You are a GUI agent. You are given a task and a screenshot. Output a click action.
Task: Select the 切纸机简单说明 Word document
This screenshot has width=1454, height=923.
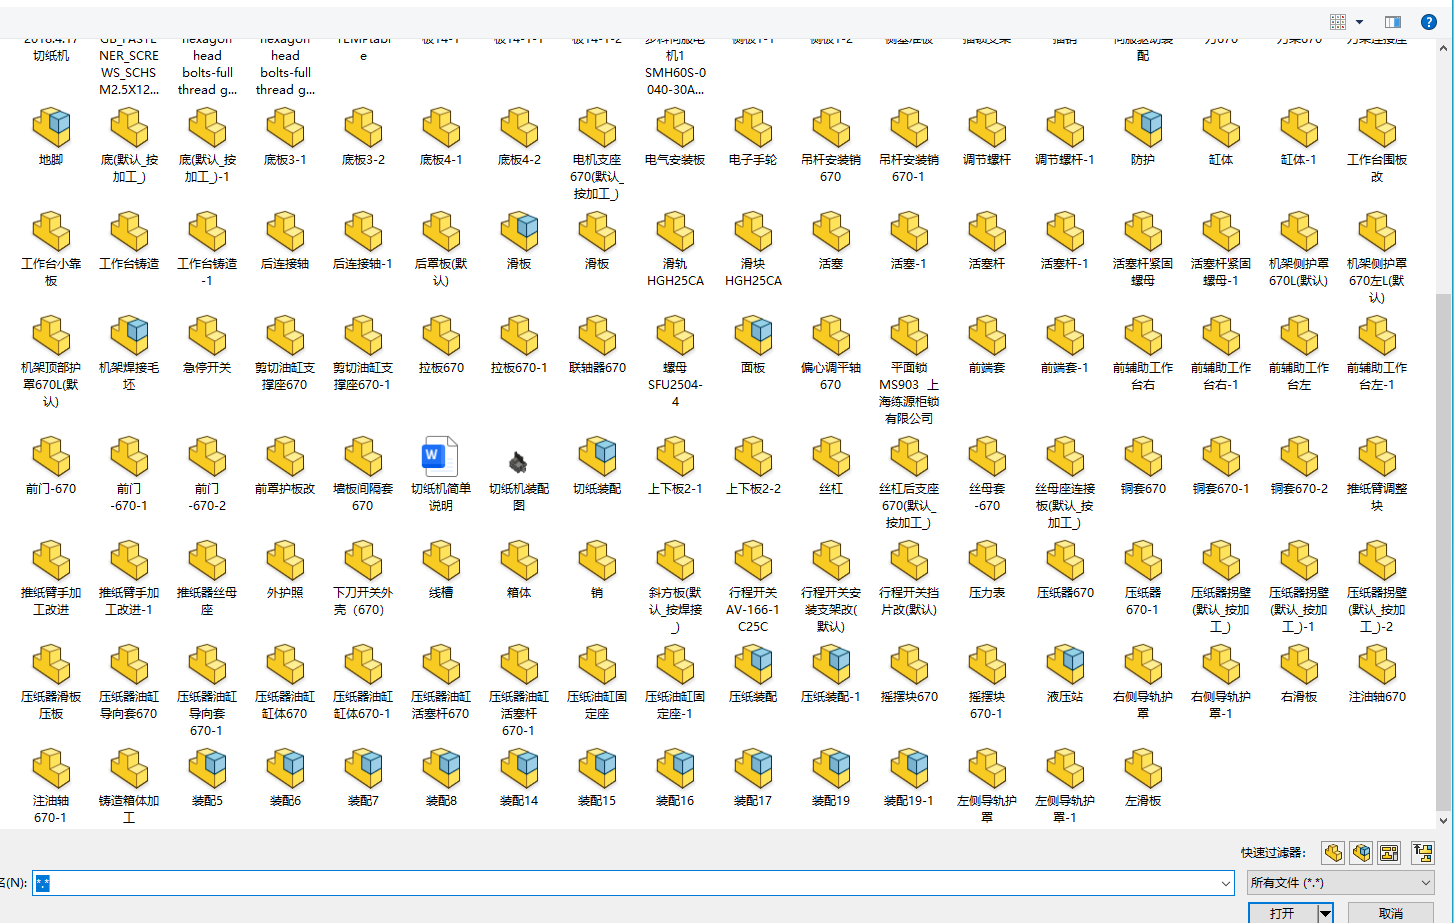(441, 476)
